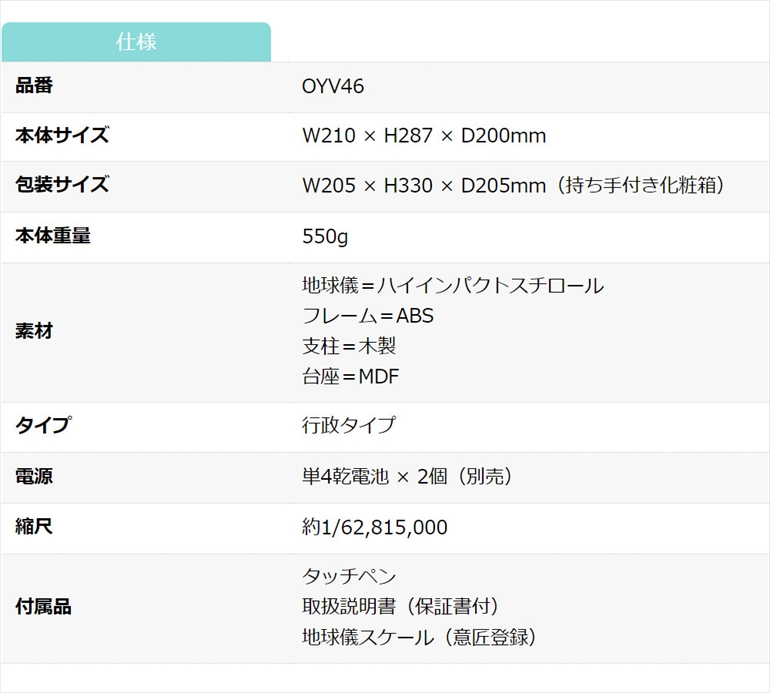
Task: Click the 本体重量 row label
Action: click(x=54, y=236)
